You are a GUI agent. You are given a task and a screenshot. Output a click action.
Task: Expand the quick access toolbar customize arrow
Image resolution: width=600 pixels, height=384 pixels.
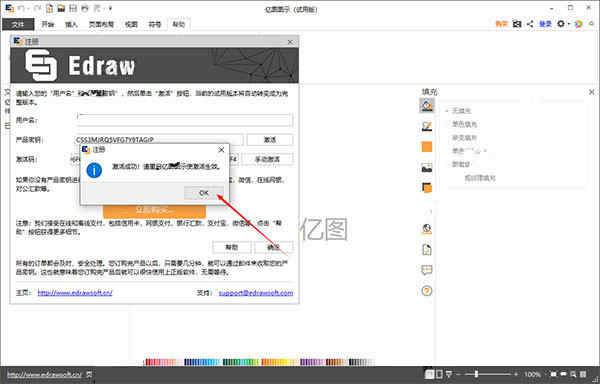click(x=110, y=8)
